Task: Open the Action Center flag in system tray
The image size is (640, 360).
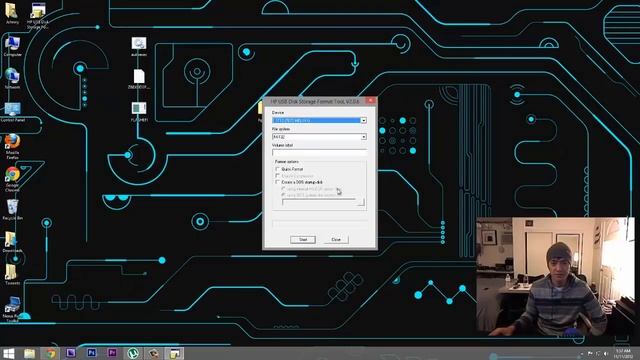Action: click(x=590, y=353)
